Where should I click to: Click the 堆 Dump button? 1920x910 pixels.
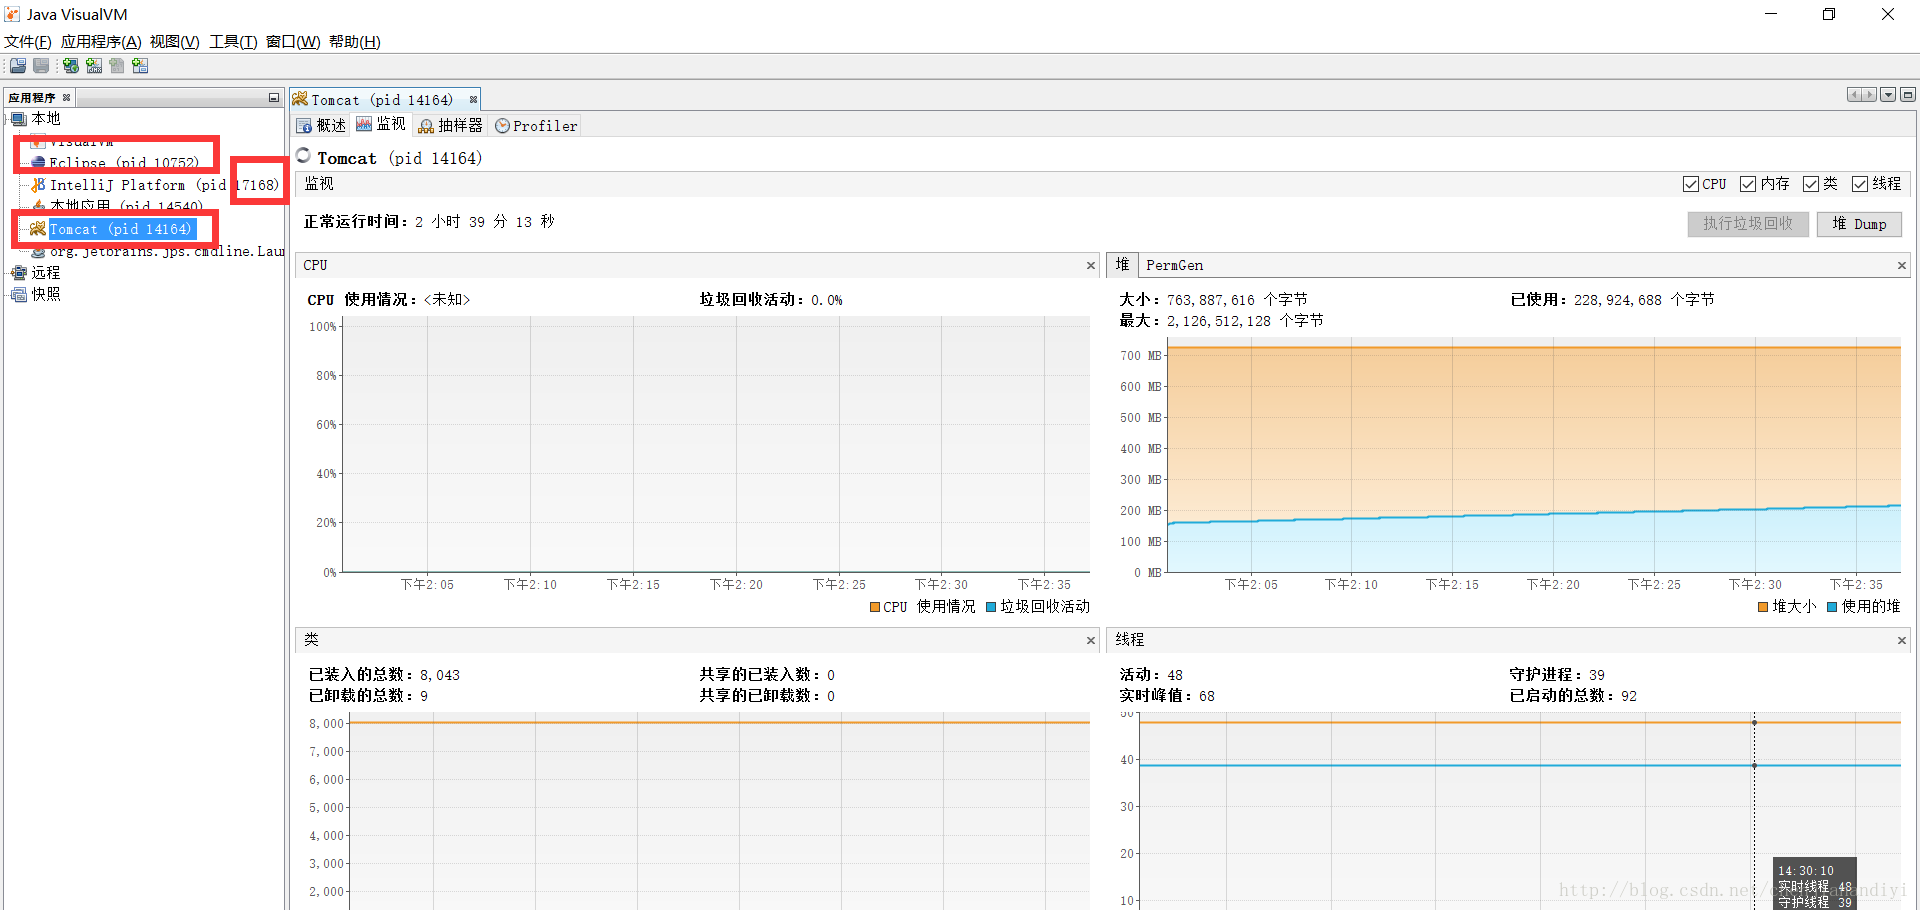(x=1859, y=224)
